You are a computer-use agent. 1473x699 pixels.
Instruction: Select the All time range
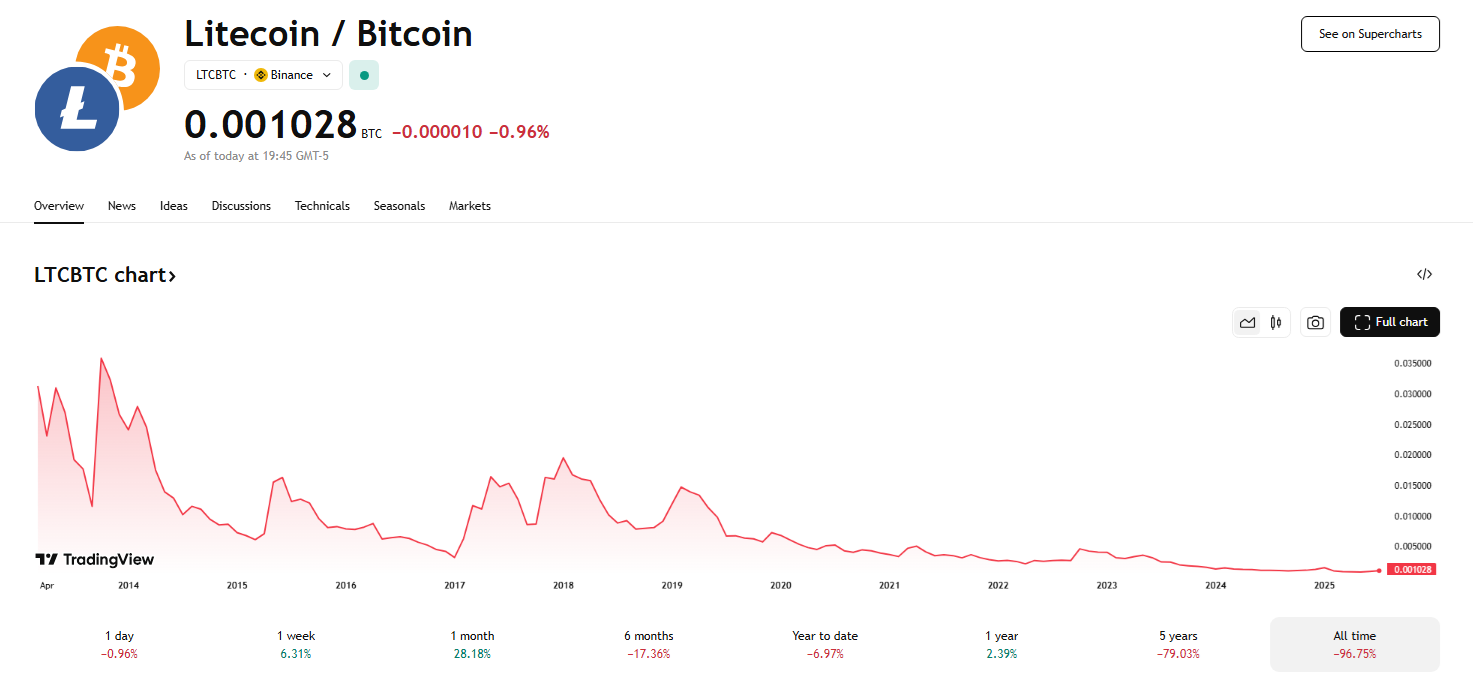1355,644
